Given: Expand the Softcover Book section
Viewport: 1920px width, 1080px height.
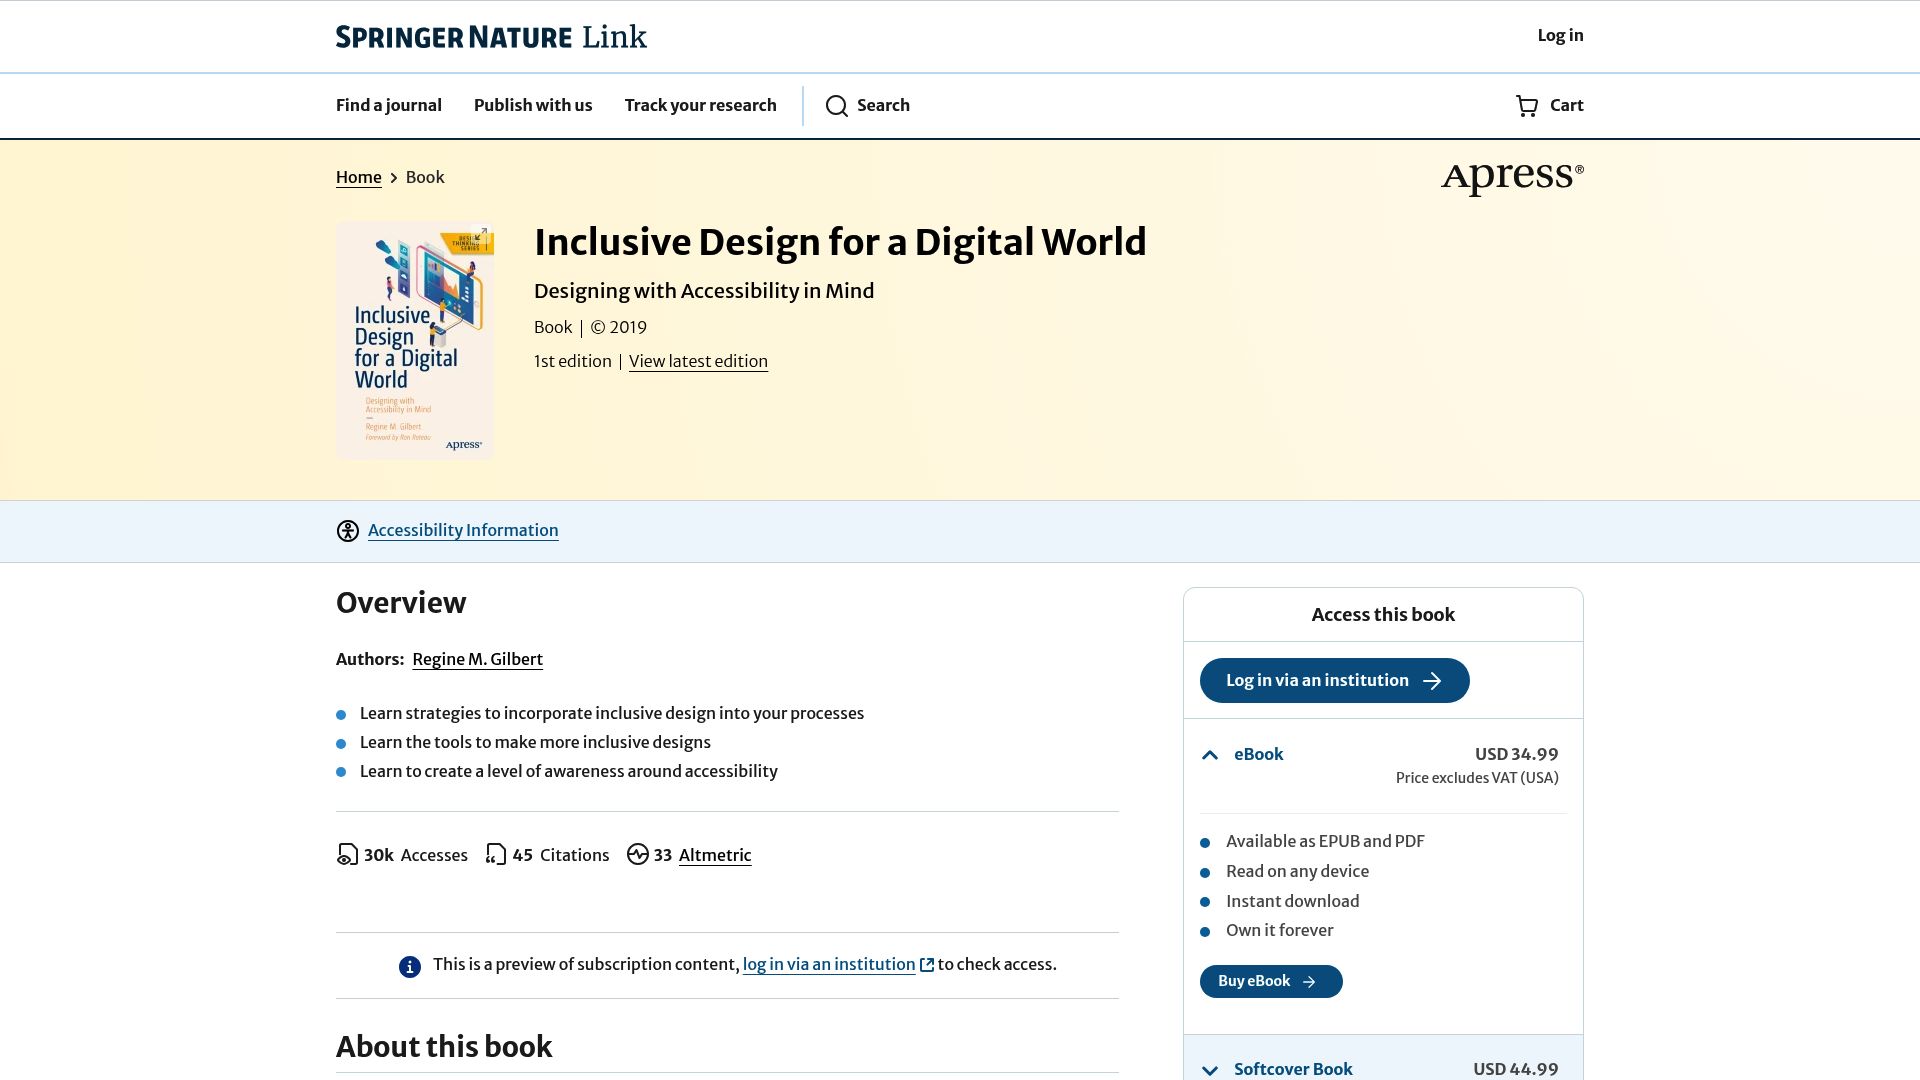Looking at the screenshot, I should pos(1210,1069).
